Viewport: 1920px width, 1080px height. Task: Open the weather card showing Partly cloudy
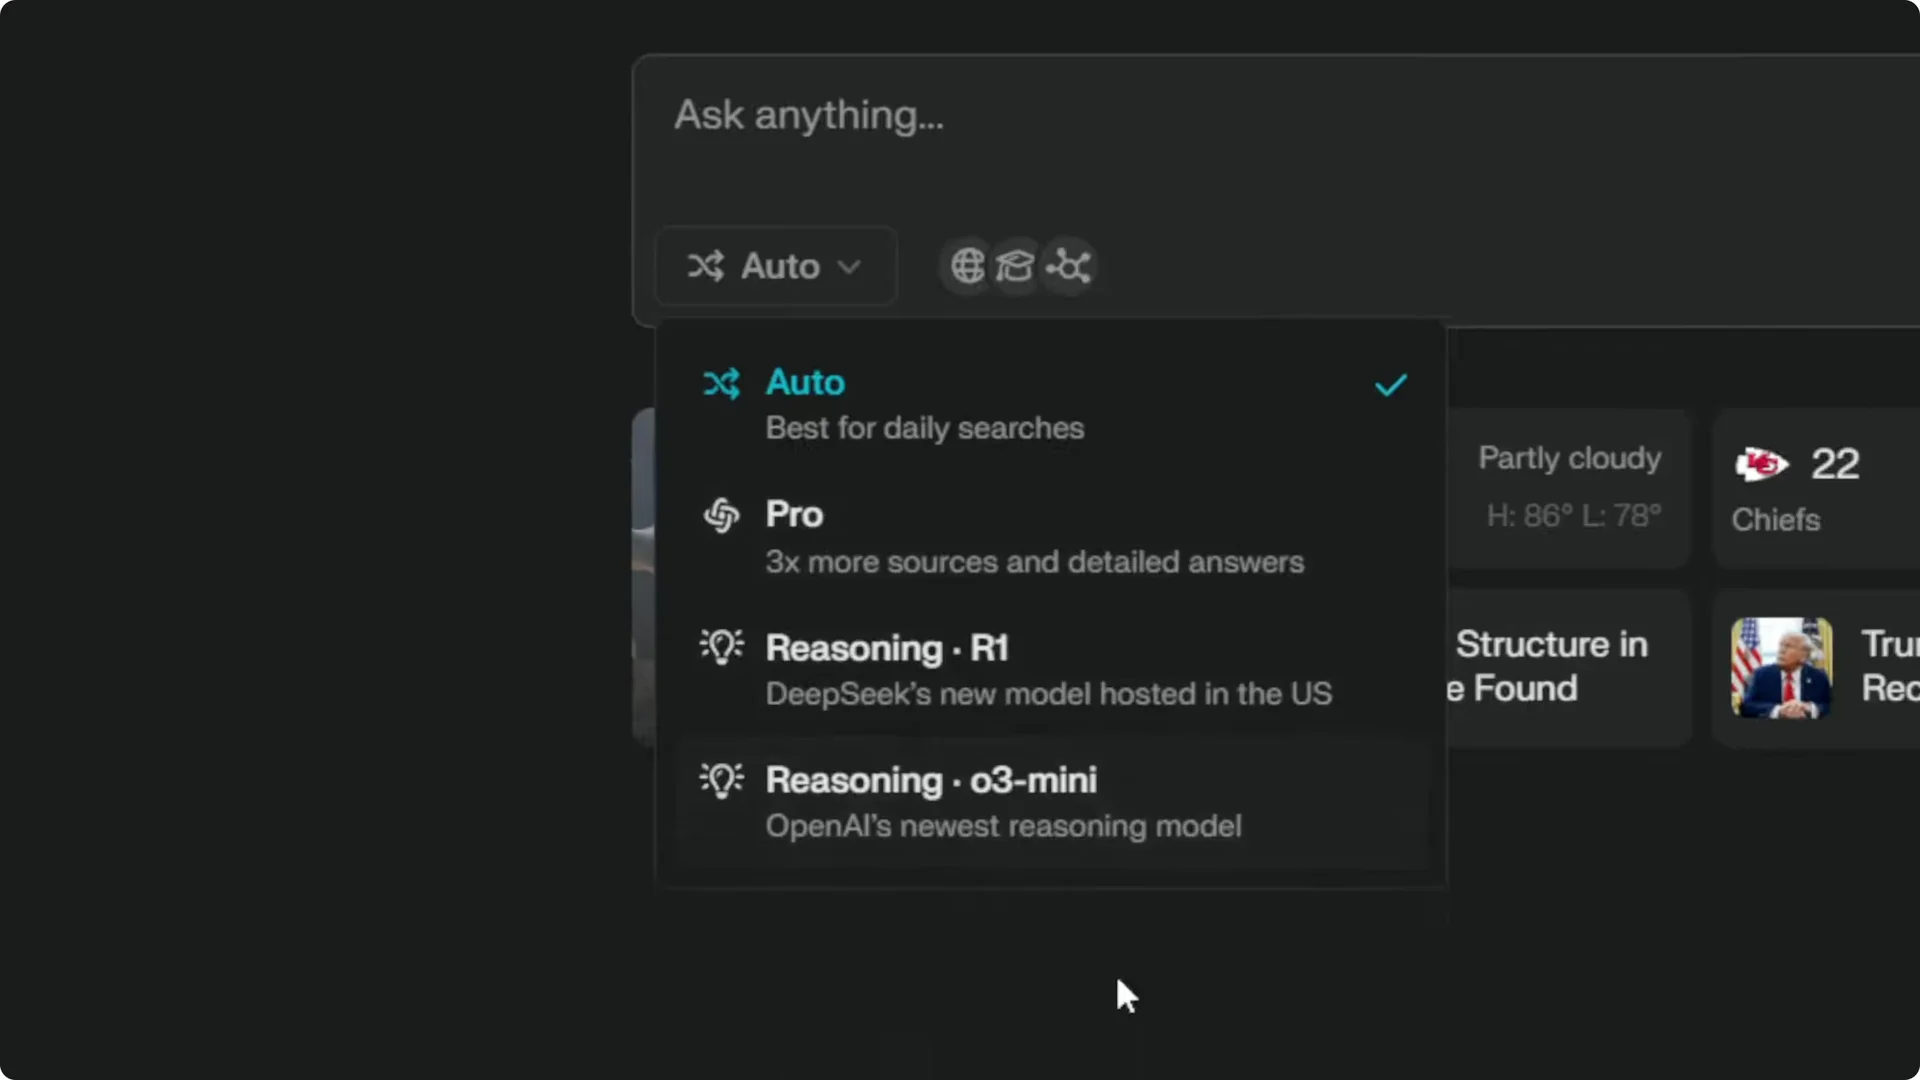[x=1569, y=487]
